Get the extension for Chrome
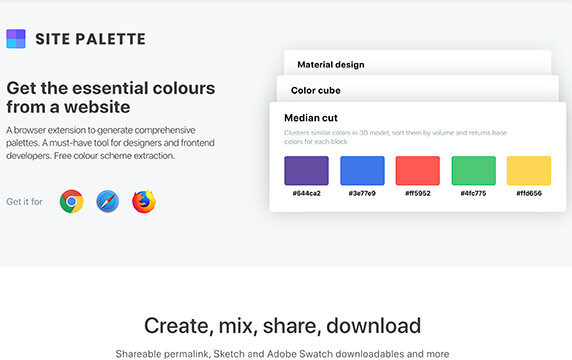Image resolution: width=572 pixels, height=360 pixels. [72, 201]
